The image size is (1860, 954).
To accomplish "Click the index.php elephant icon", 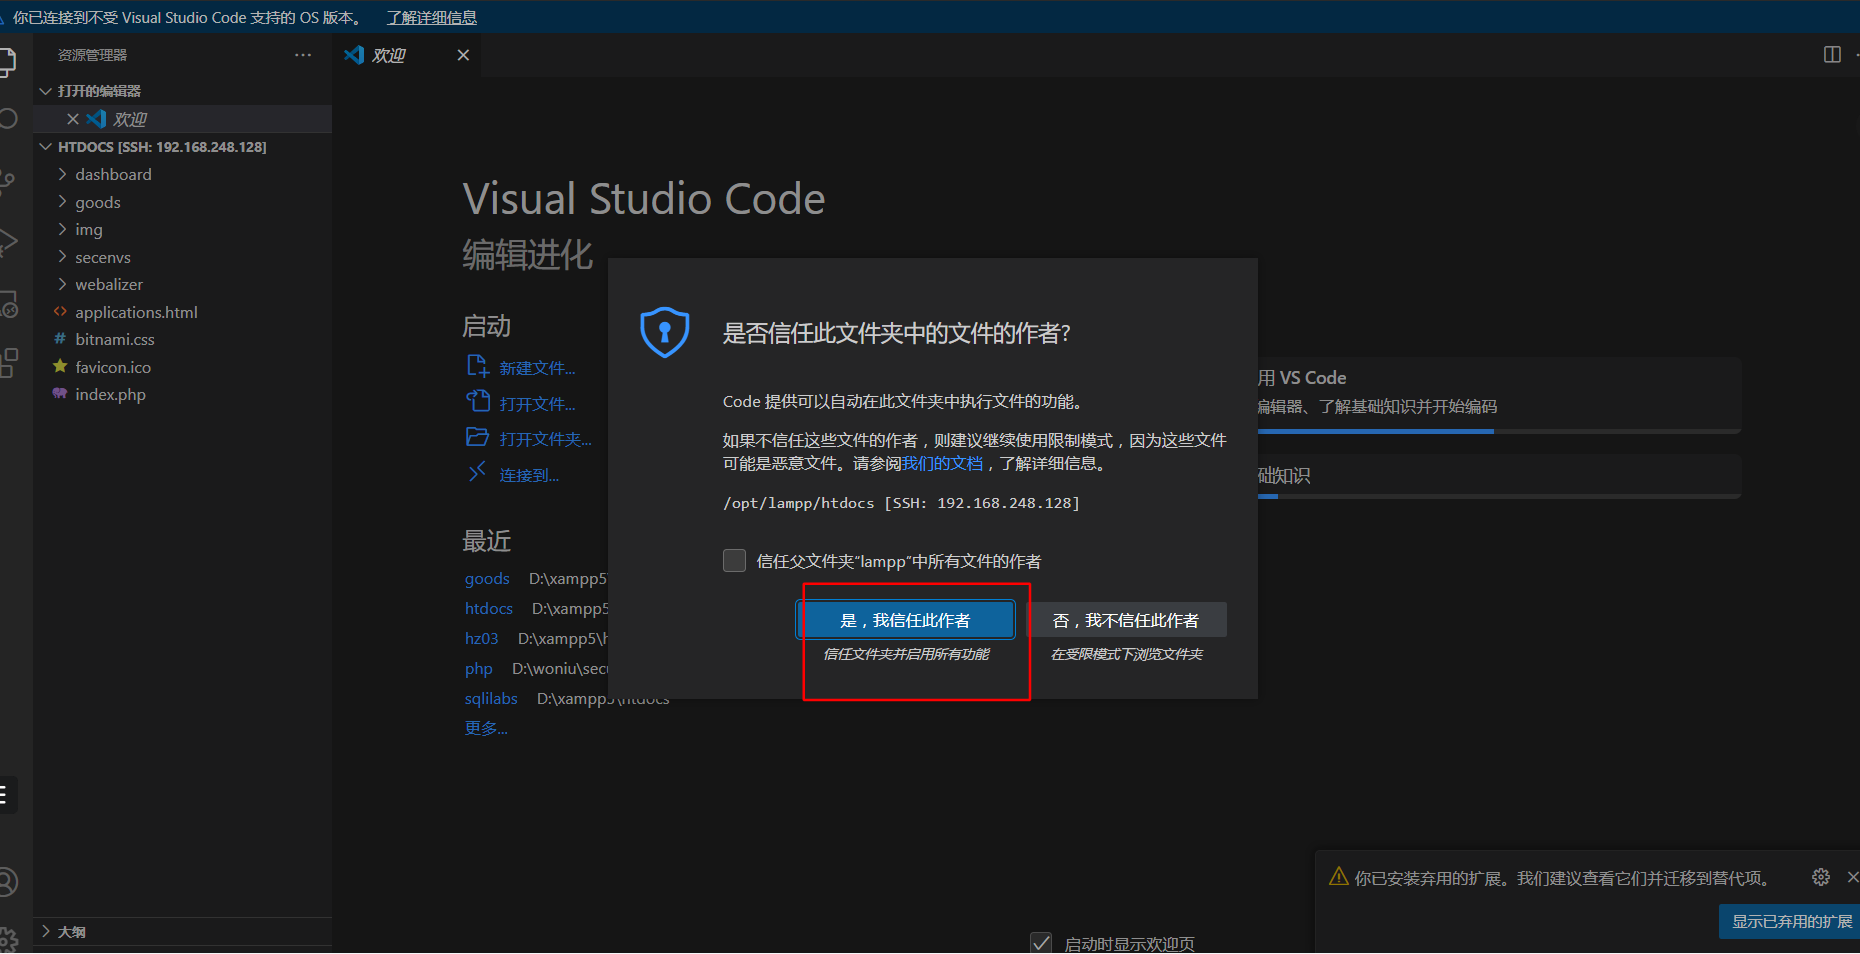I will click(60, 394).
